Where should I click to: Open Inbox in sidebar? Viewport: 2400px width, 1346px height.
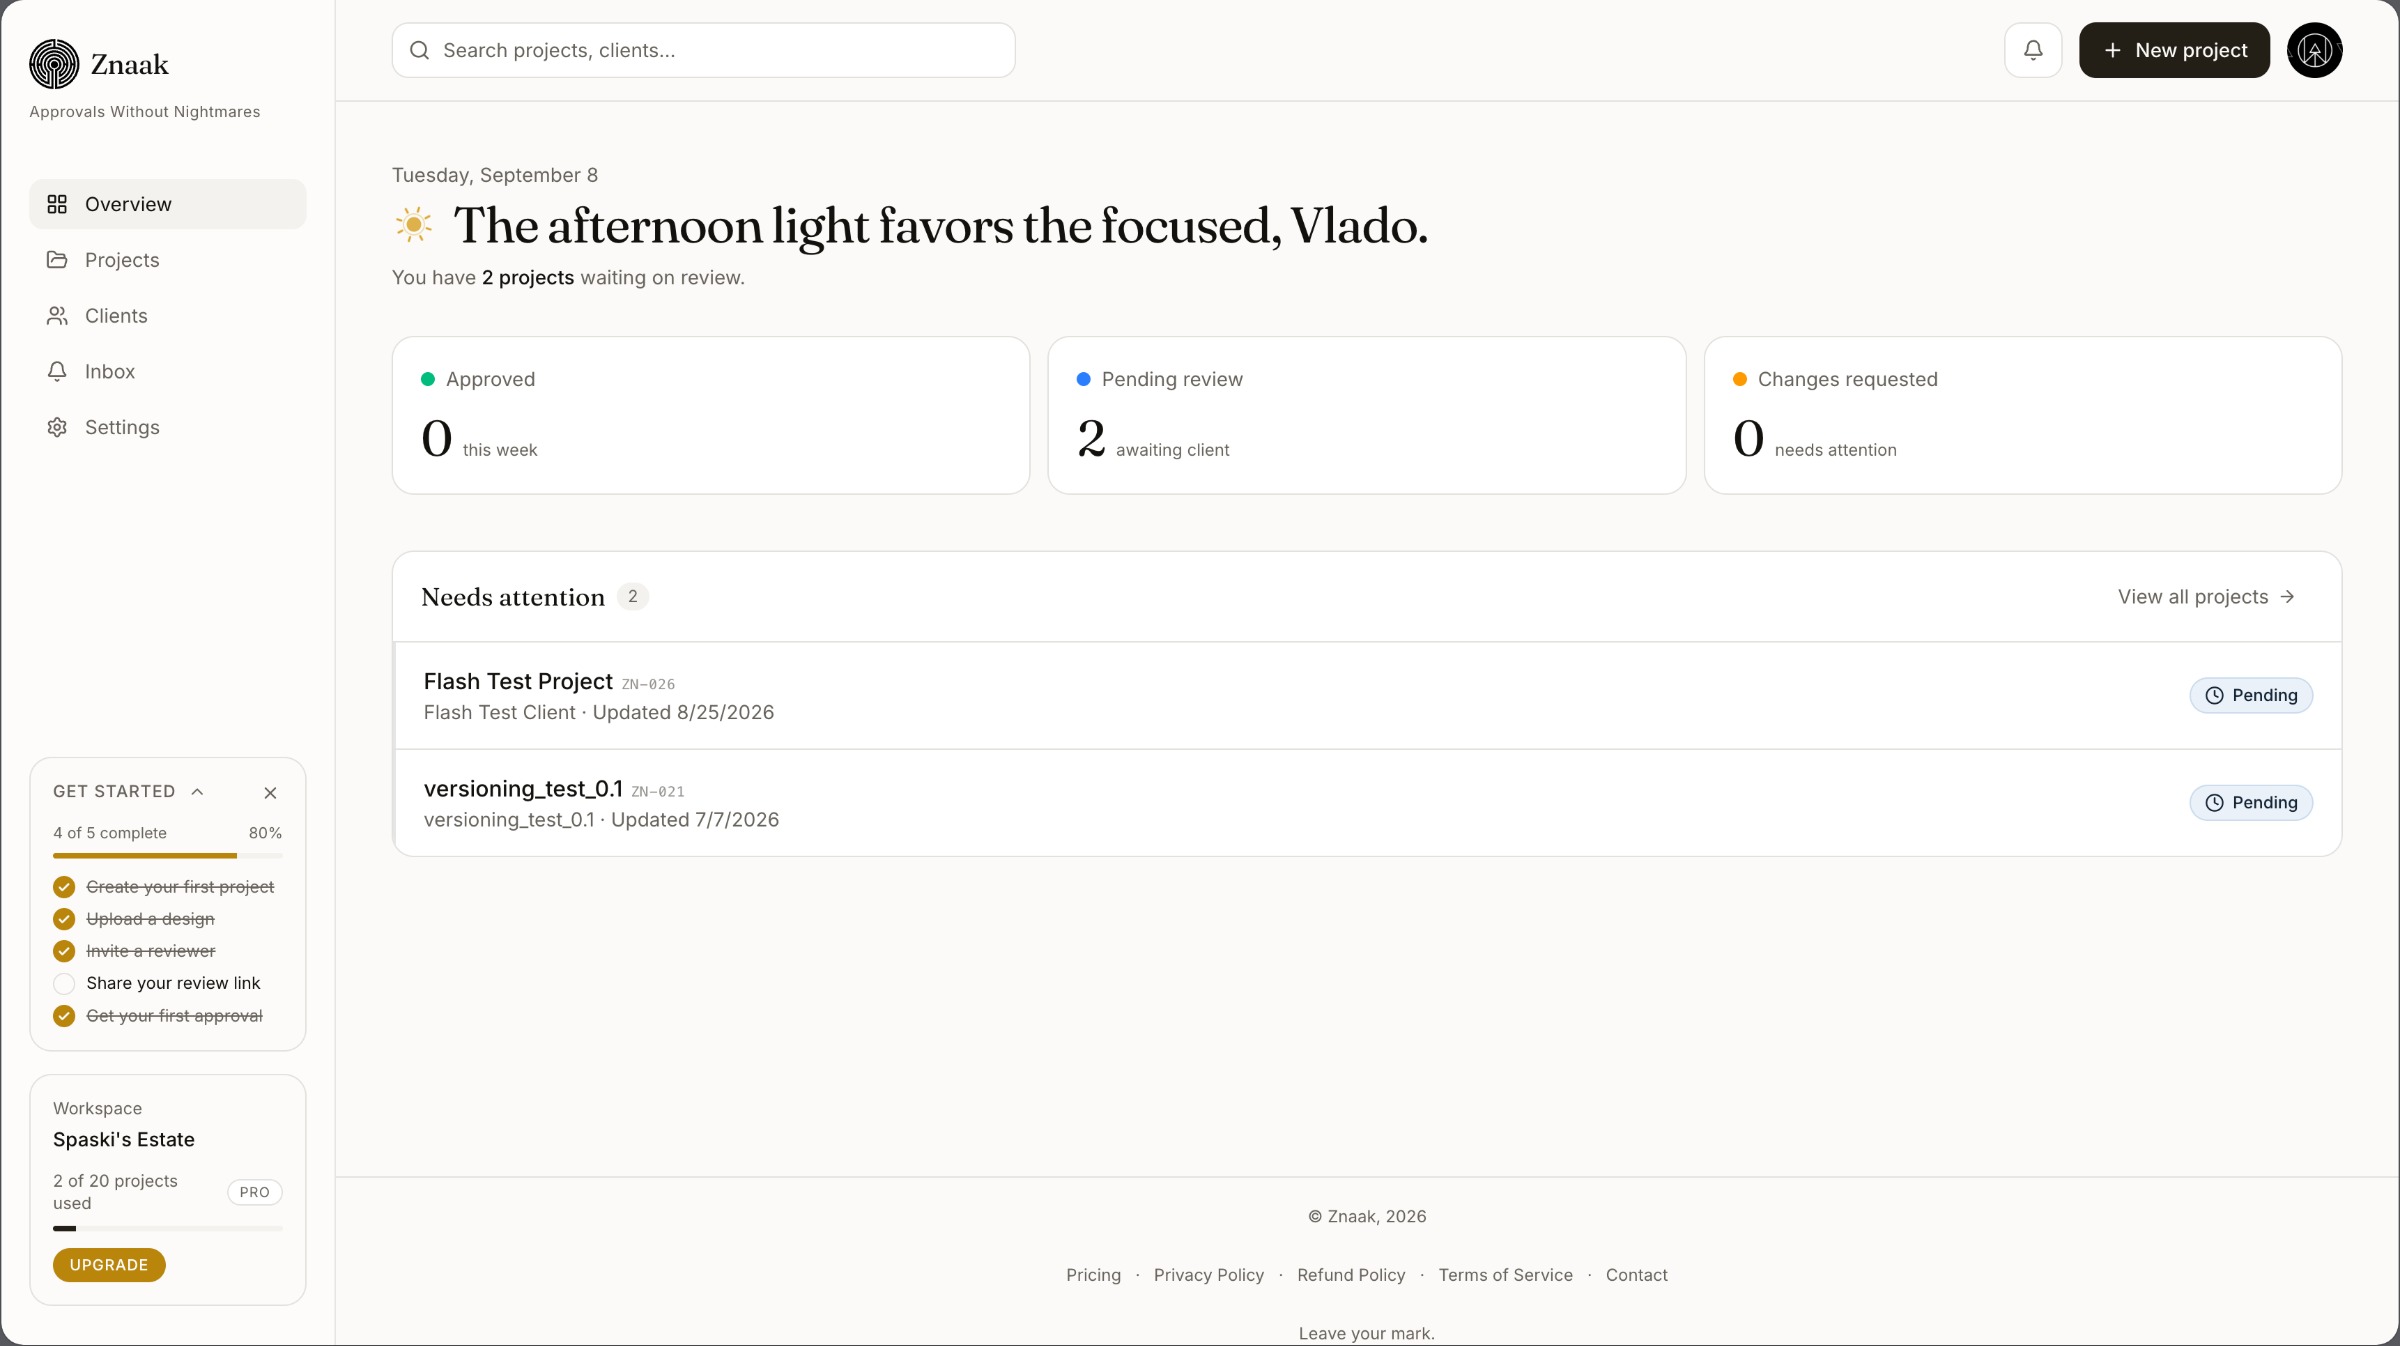[x=168, y=372]
